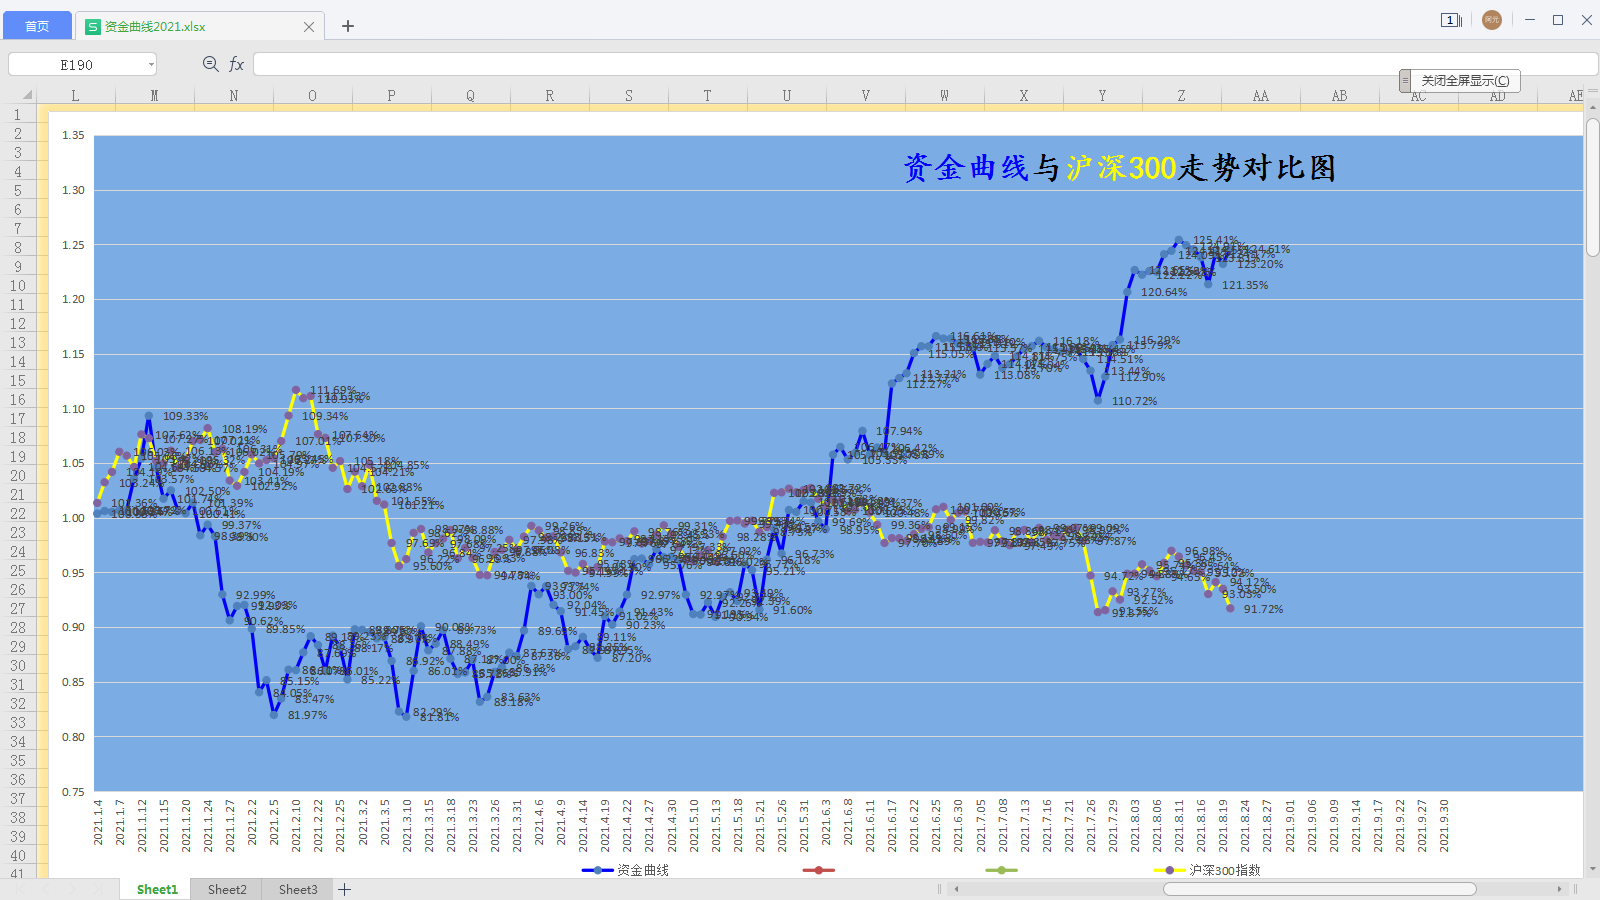The image size is (1600, 900).
Task: Click into the formula bar input
Action: pos(925,65)
